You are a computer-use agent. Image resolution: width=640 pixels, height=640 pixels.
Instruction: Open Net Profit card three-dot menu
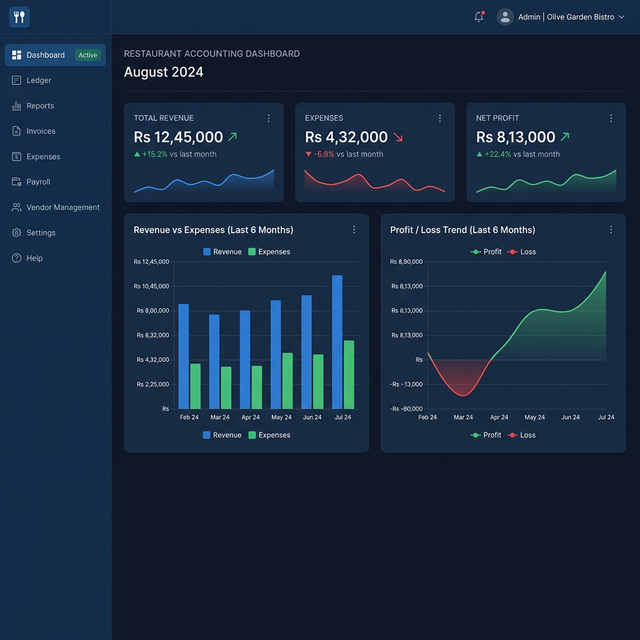point(611,118)
